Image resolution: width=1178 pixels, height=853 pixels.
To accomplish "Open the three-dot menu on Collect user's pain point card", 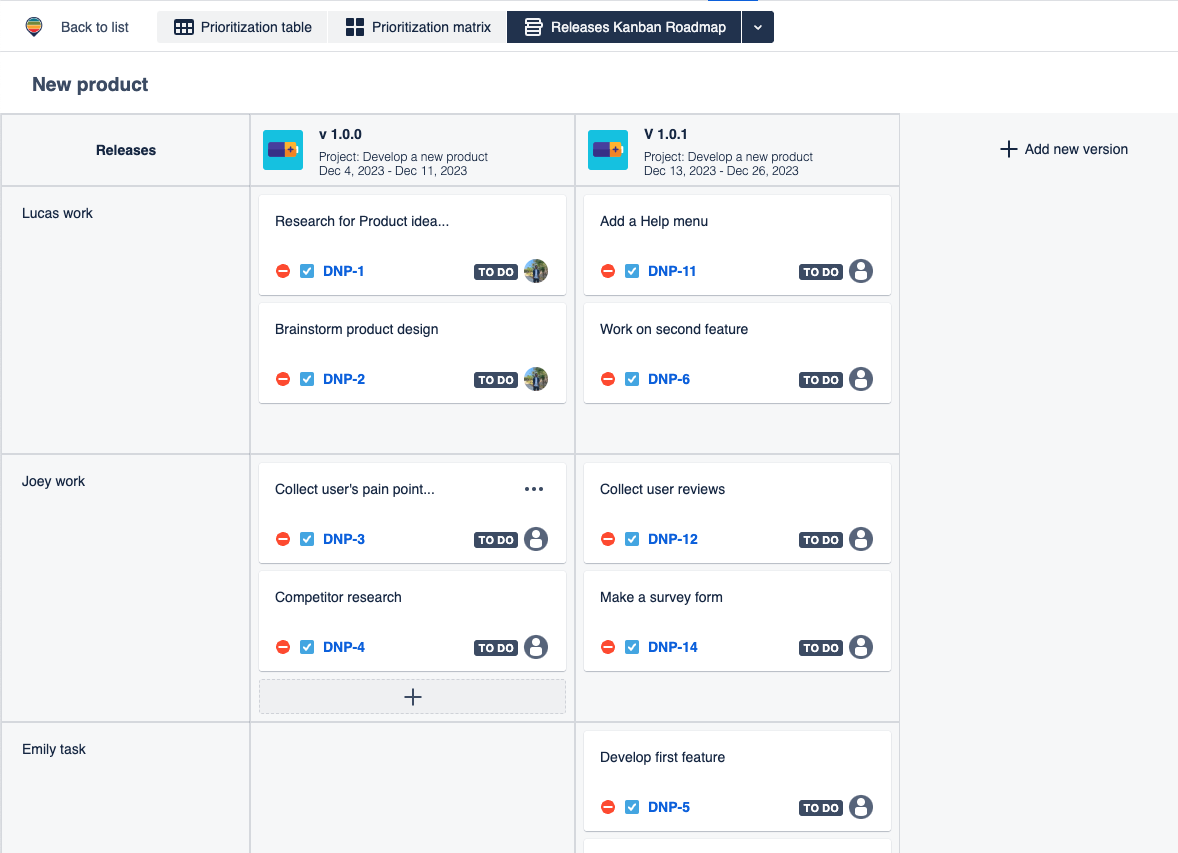I will [x=534, y=489].
